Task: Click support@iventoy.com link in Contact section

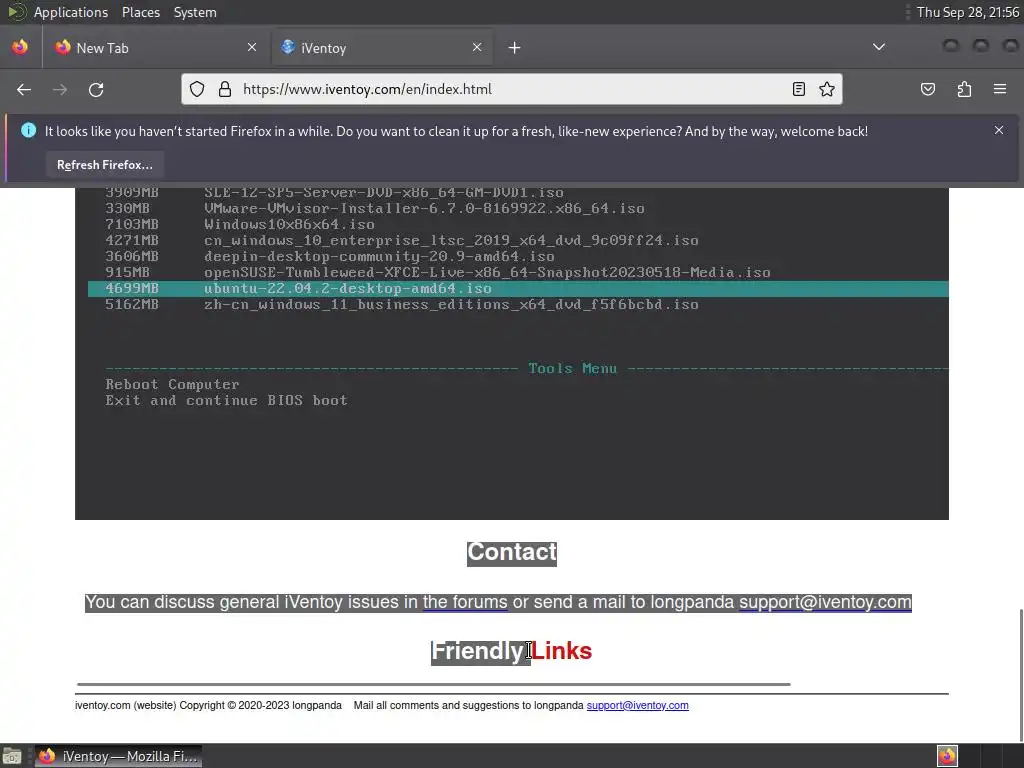Action: [x=825, y=602]
